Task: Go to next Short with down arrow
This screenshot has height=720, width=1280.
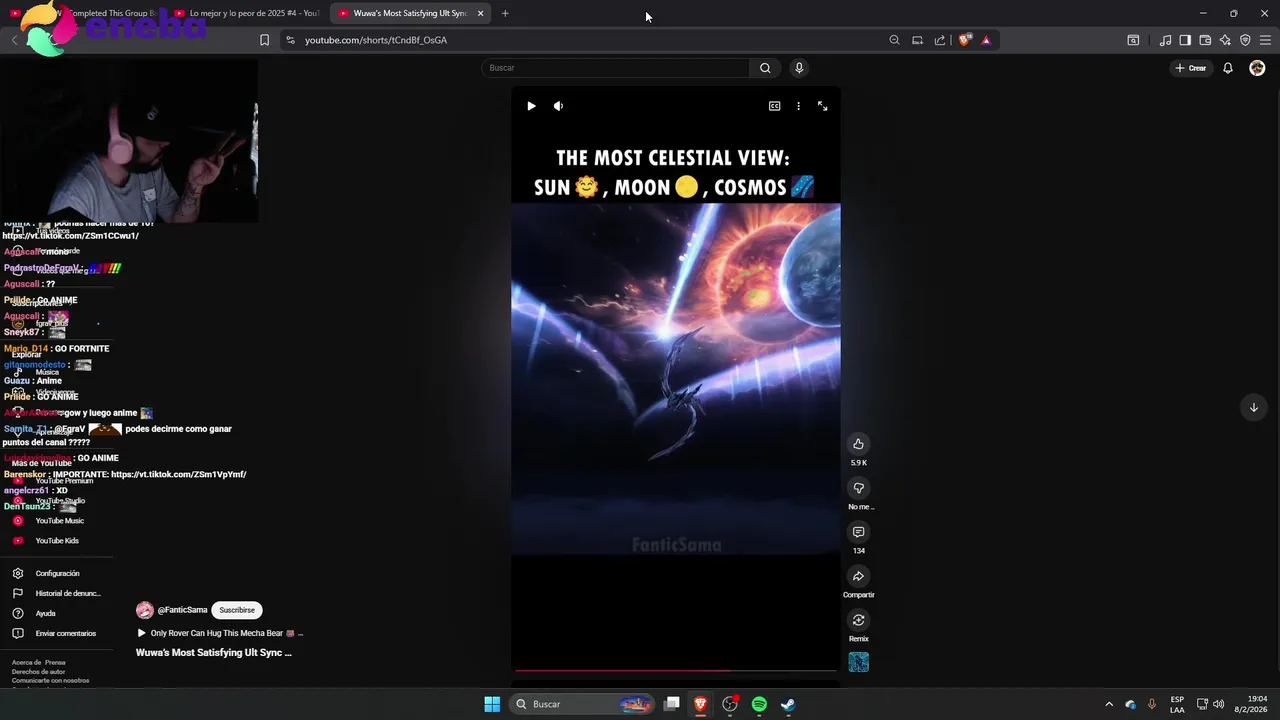Action: 1253,407
